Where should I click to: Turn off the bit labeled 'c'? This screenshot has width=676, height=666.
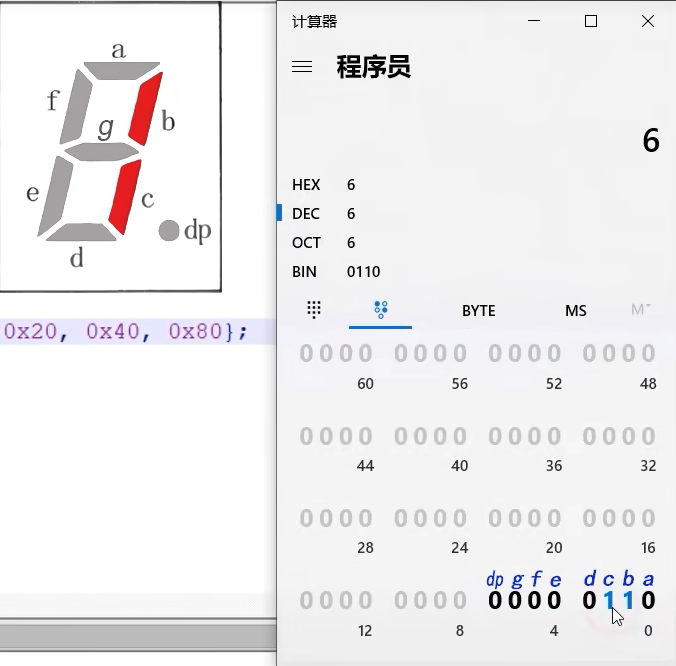tap(609, 600)
